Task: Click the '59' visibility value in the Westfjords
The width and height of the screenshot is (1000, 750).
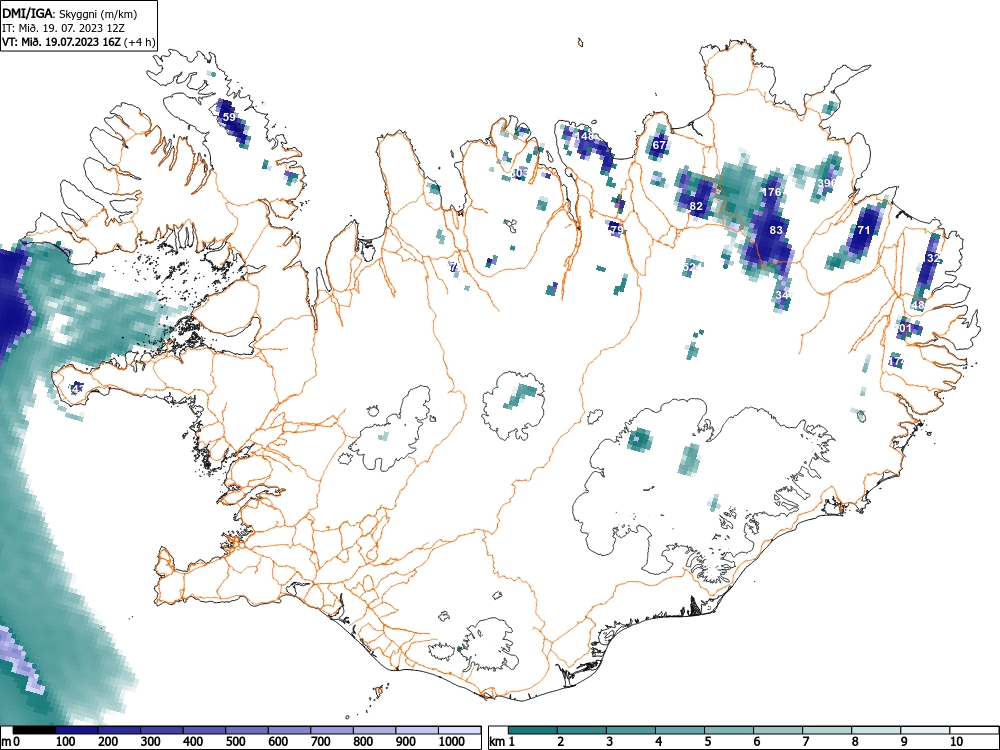Action: pos(229,117)
